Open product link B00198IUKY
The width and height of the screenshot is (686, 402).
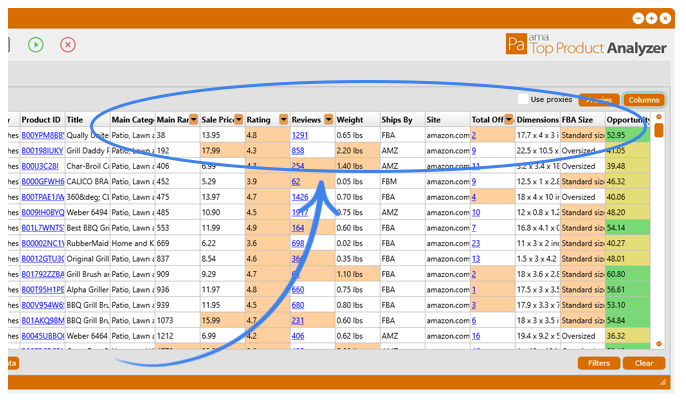point(42,150)
